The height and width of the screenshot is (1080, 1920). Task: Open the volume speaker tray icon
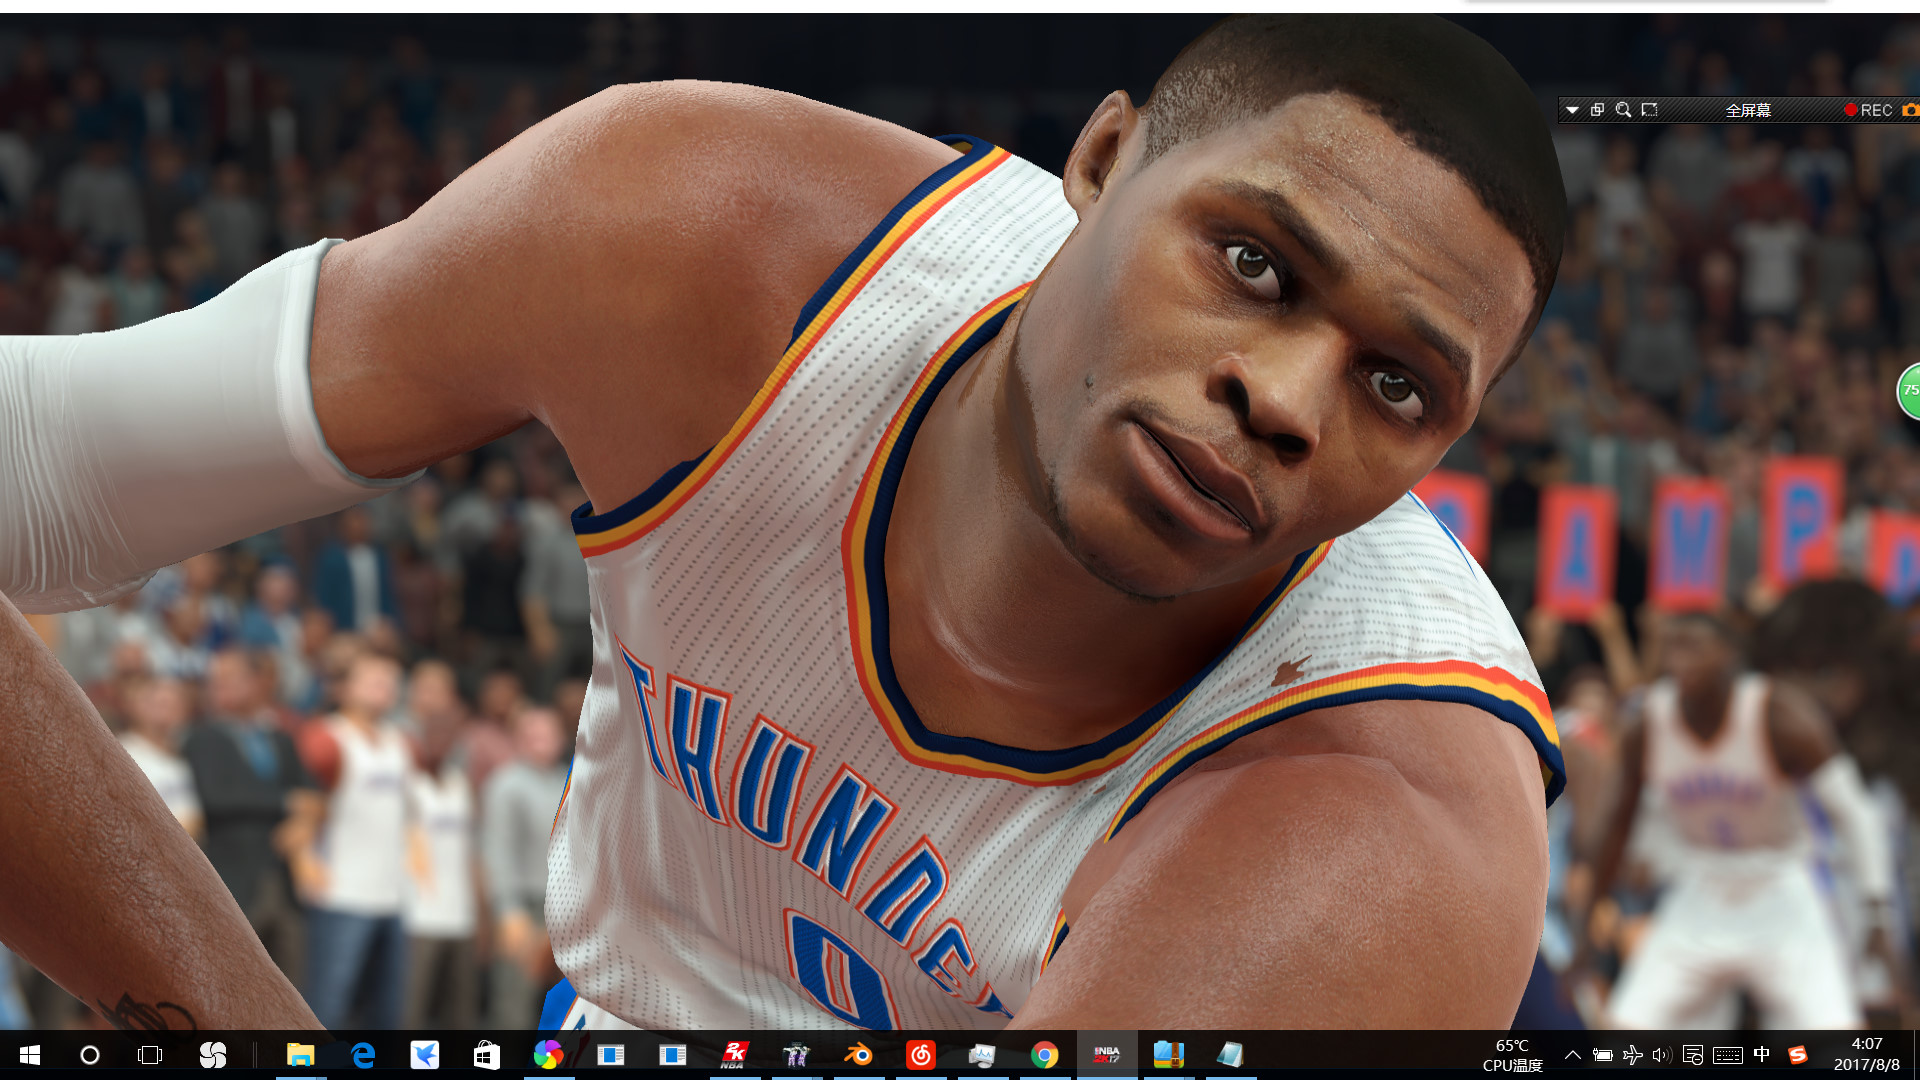point(1662,1055)
